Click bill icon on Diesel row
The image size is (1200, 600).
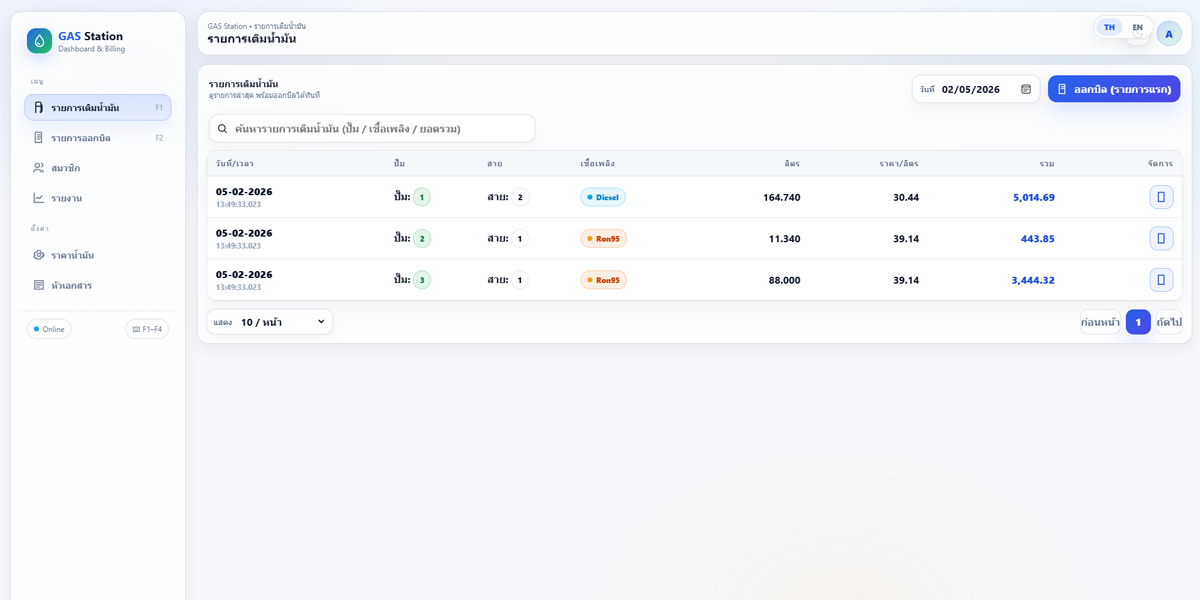[x=1161, y=197]
